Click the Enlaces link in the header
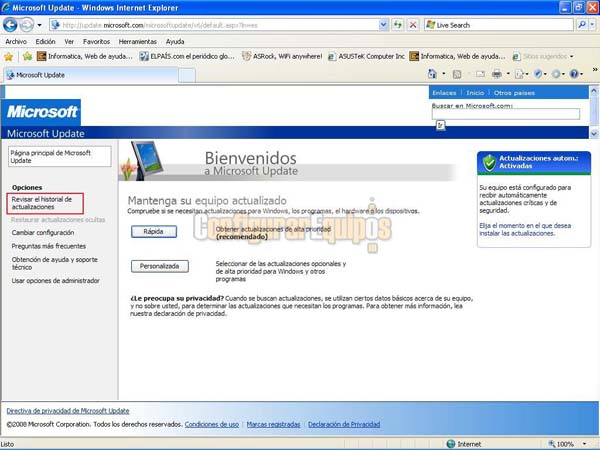Screen dimensions: 600x450 point(444,93)
